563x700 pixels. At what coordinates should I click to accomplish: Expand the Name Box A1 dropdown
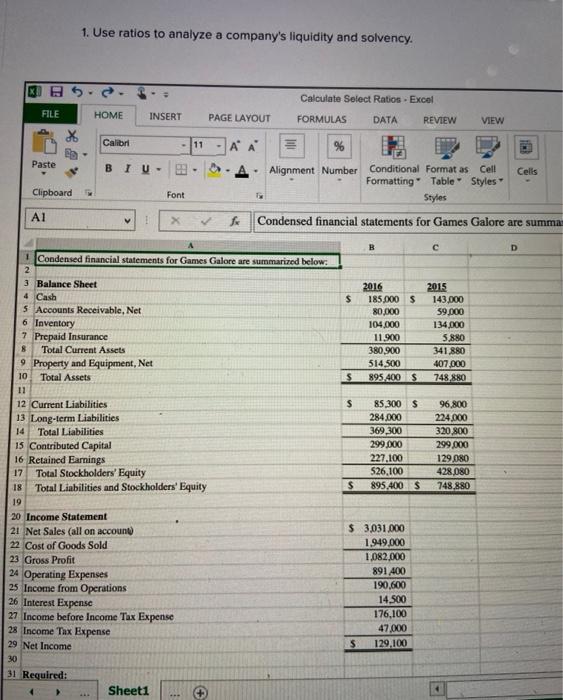tap(128, 220)
